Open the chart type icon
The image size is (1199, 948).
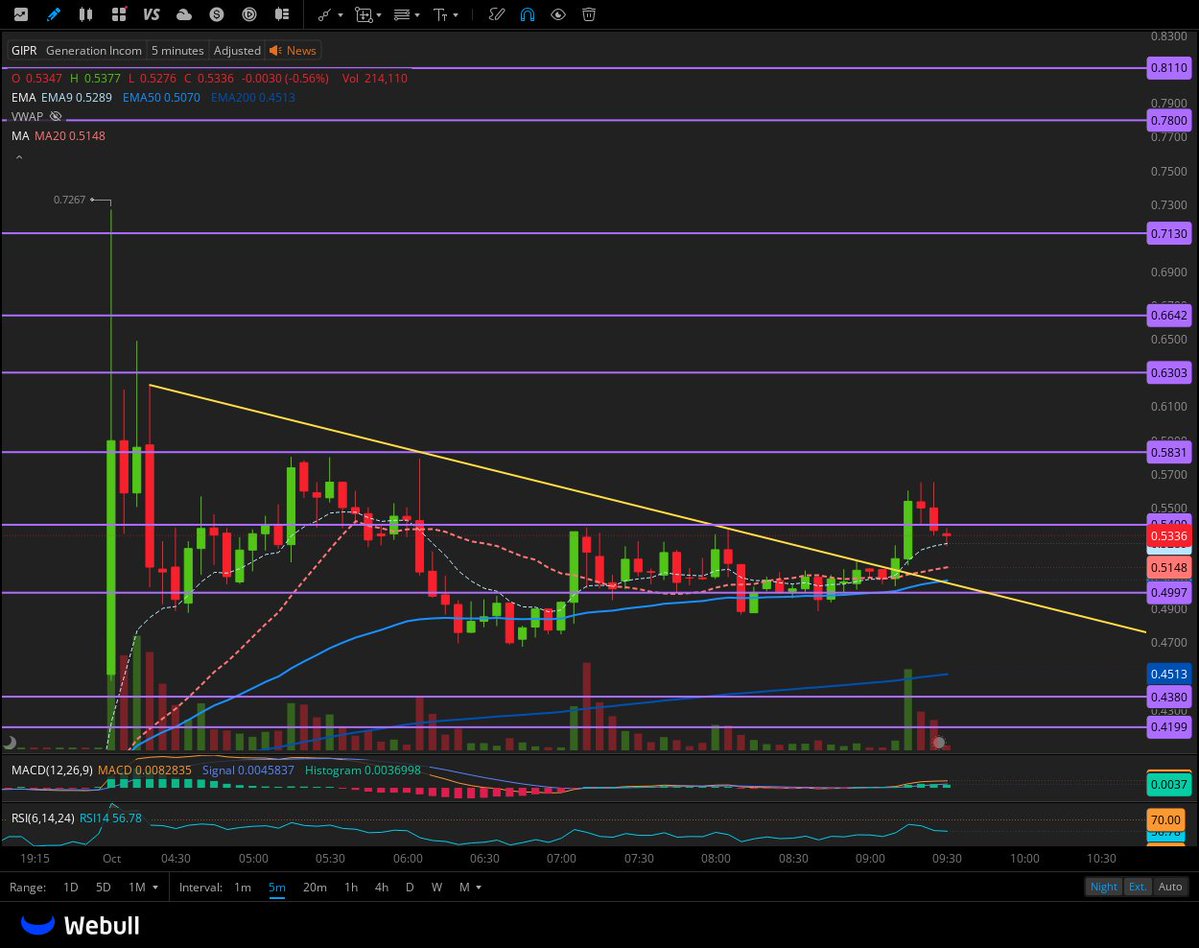pyautogui.click(x=21, y=15)
